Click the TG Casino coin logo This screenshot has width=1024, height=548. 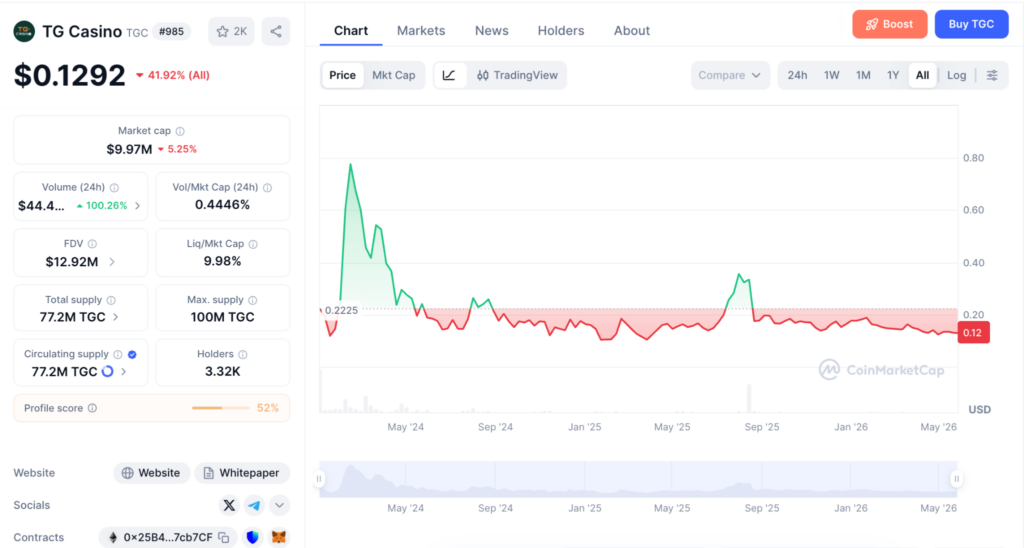(x=24, y=31)
